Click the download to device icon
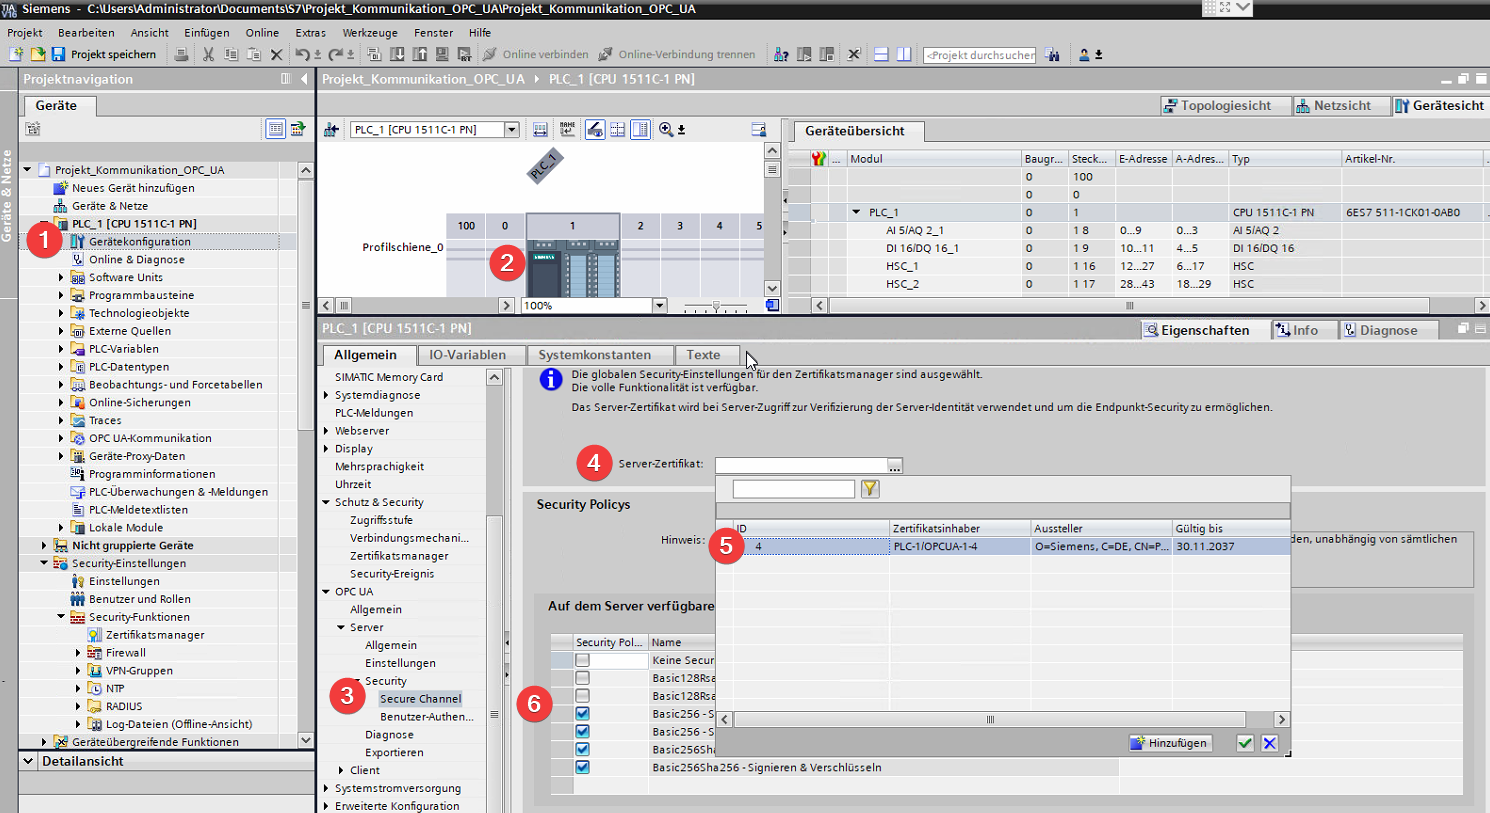The height and width of the screenshot is (813, 1490). point(397,54)
